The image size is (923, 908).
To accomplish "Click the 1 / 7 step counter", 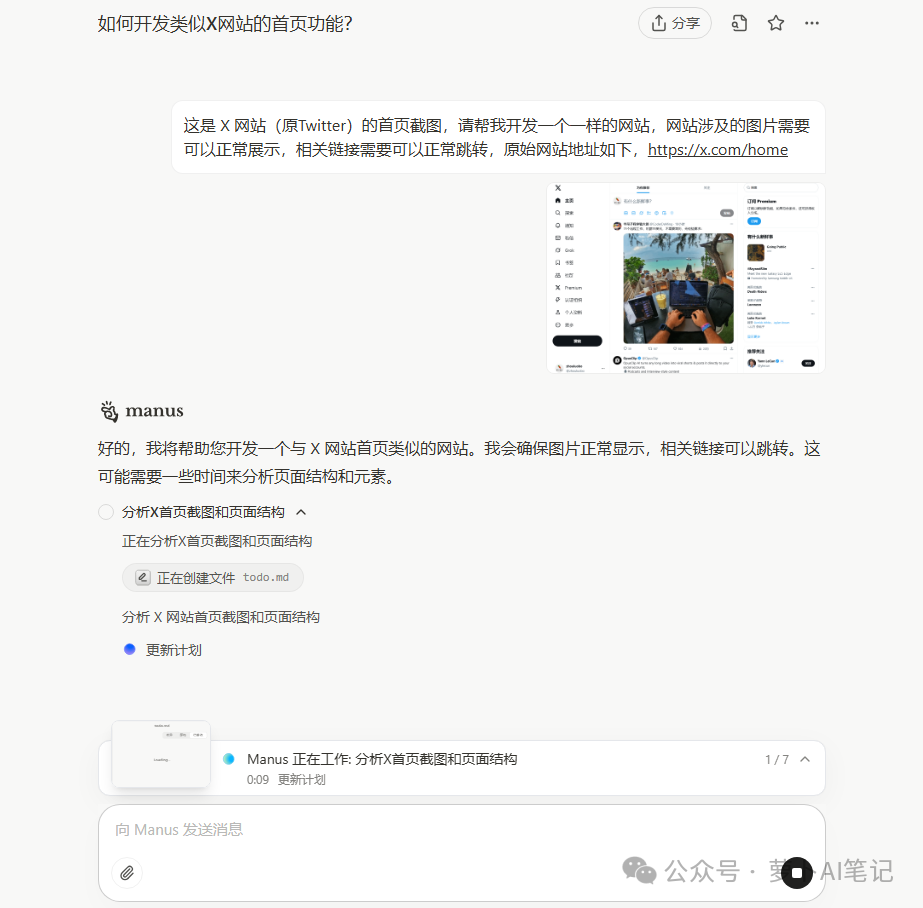I will pyautogui.click(x=776, y=760).
